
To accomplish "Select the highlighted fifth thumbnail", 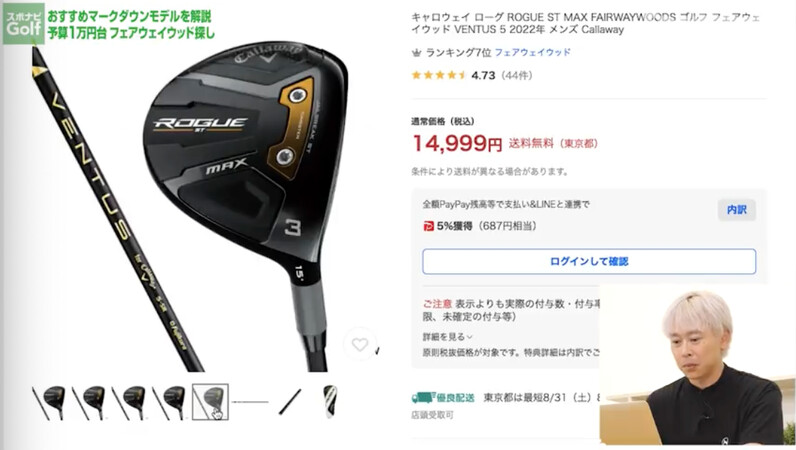I will tap(210, 402).
